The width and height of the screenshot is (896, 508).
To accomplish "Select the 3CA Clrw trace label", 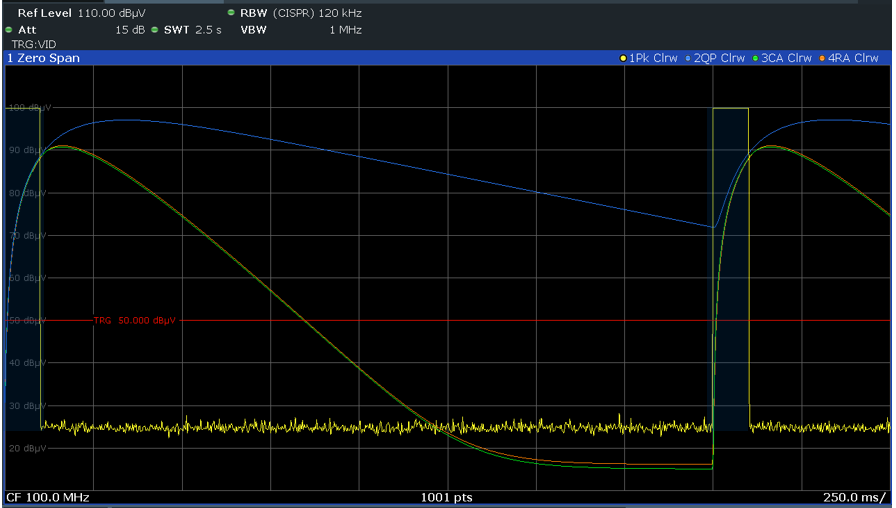I will click(786, 58).
